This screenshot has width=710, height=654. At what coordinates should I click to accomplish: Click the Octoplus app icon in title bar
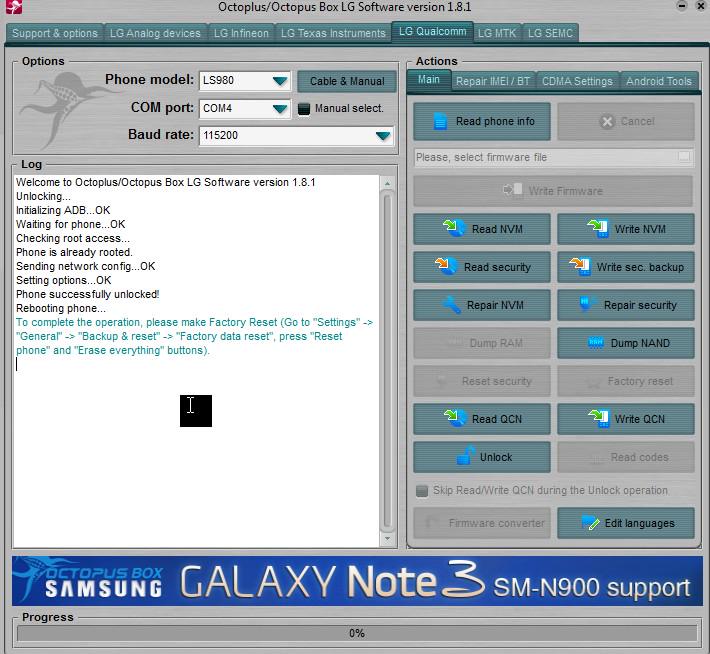click(14, 6)
